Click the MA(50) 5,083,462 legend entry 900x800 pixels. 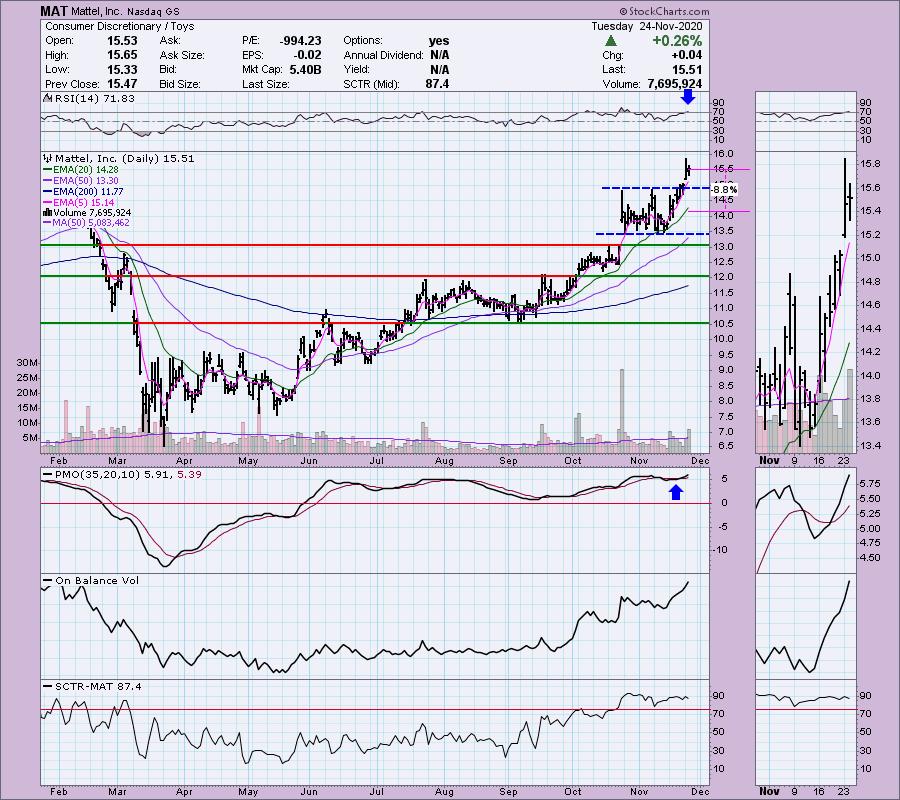91,223
